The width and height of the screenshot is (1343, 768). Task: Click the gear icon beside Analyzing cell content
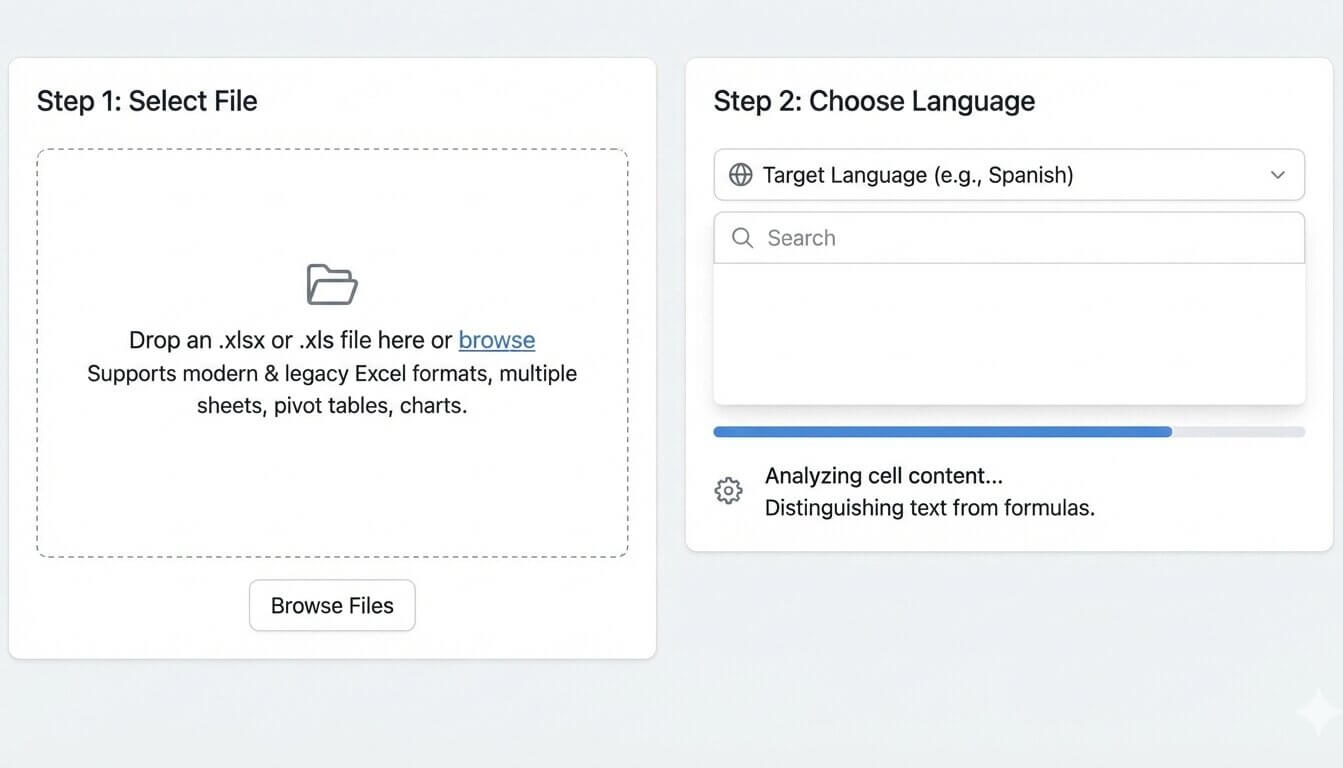(728, 491)
